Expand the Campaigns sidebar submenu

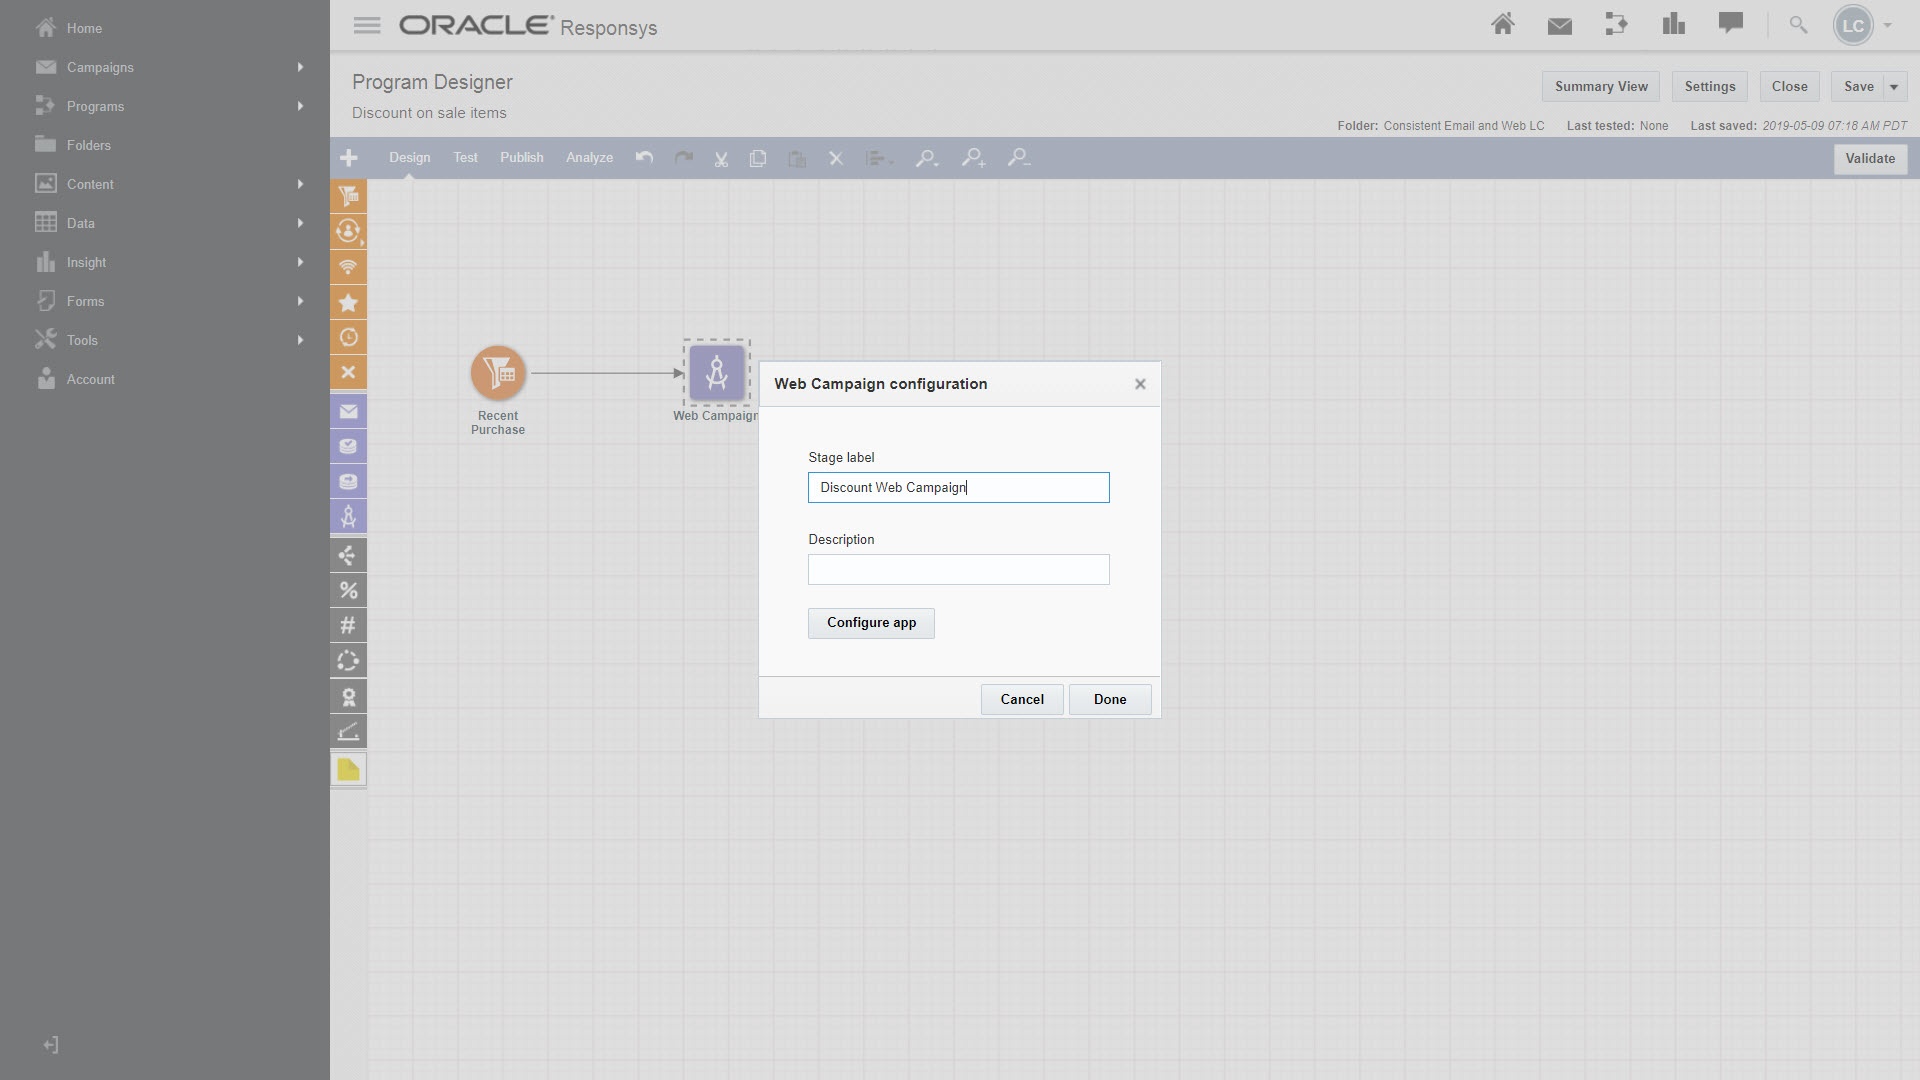tap(300, 67)
